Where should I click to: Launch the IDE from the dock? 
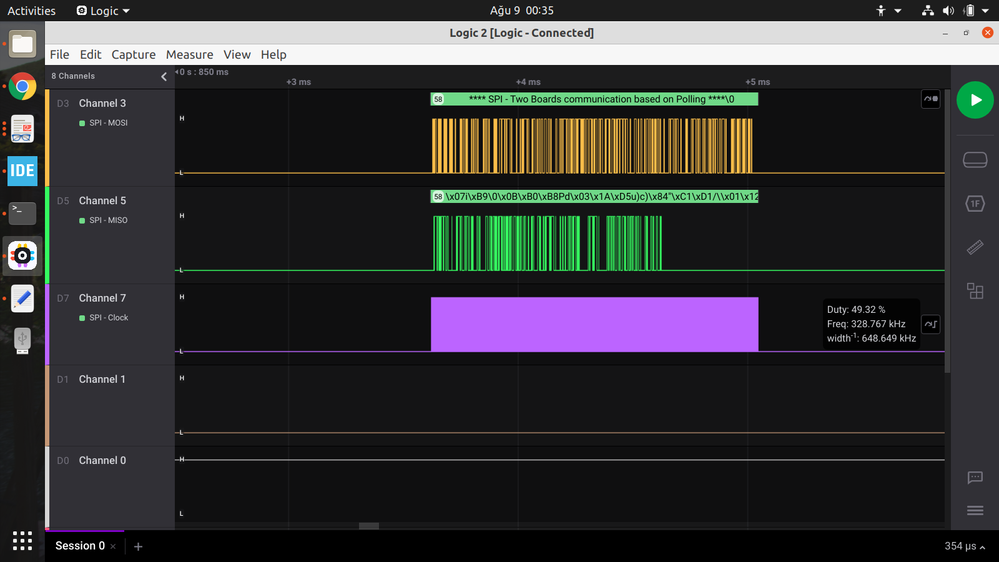coord(22,171)
